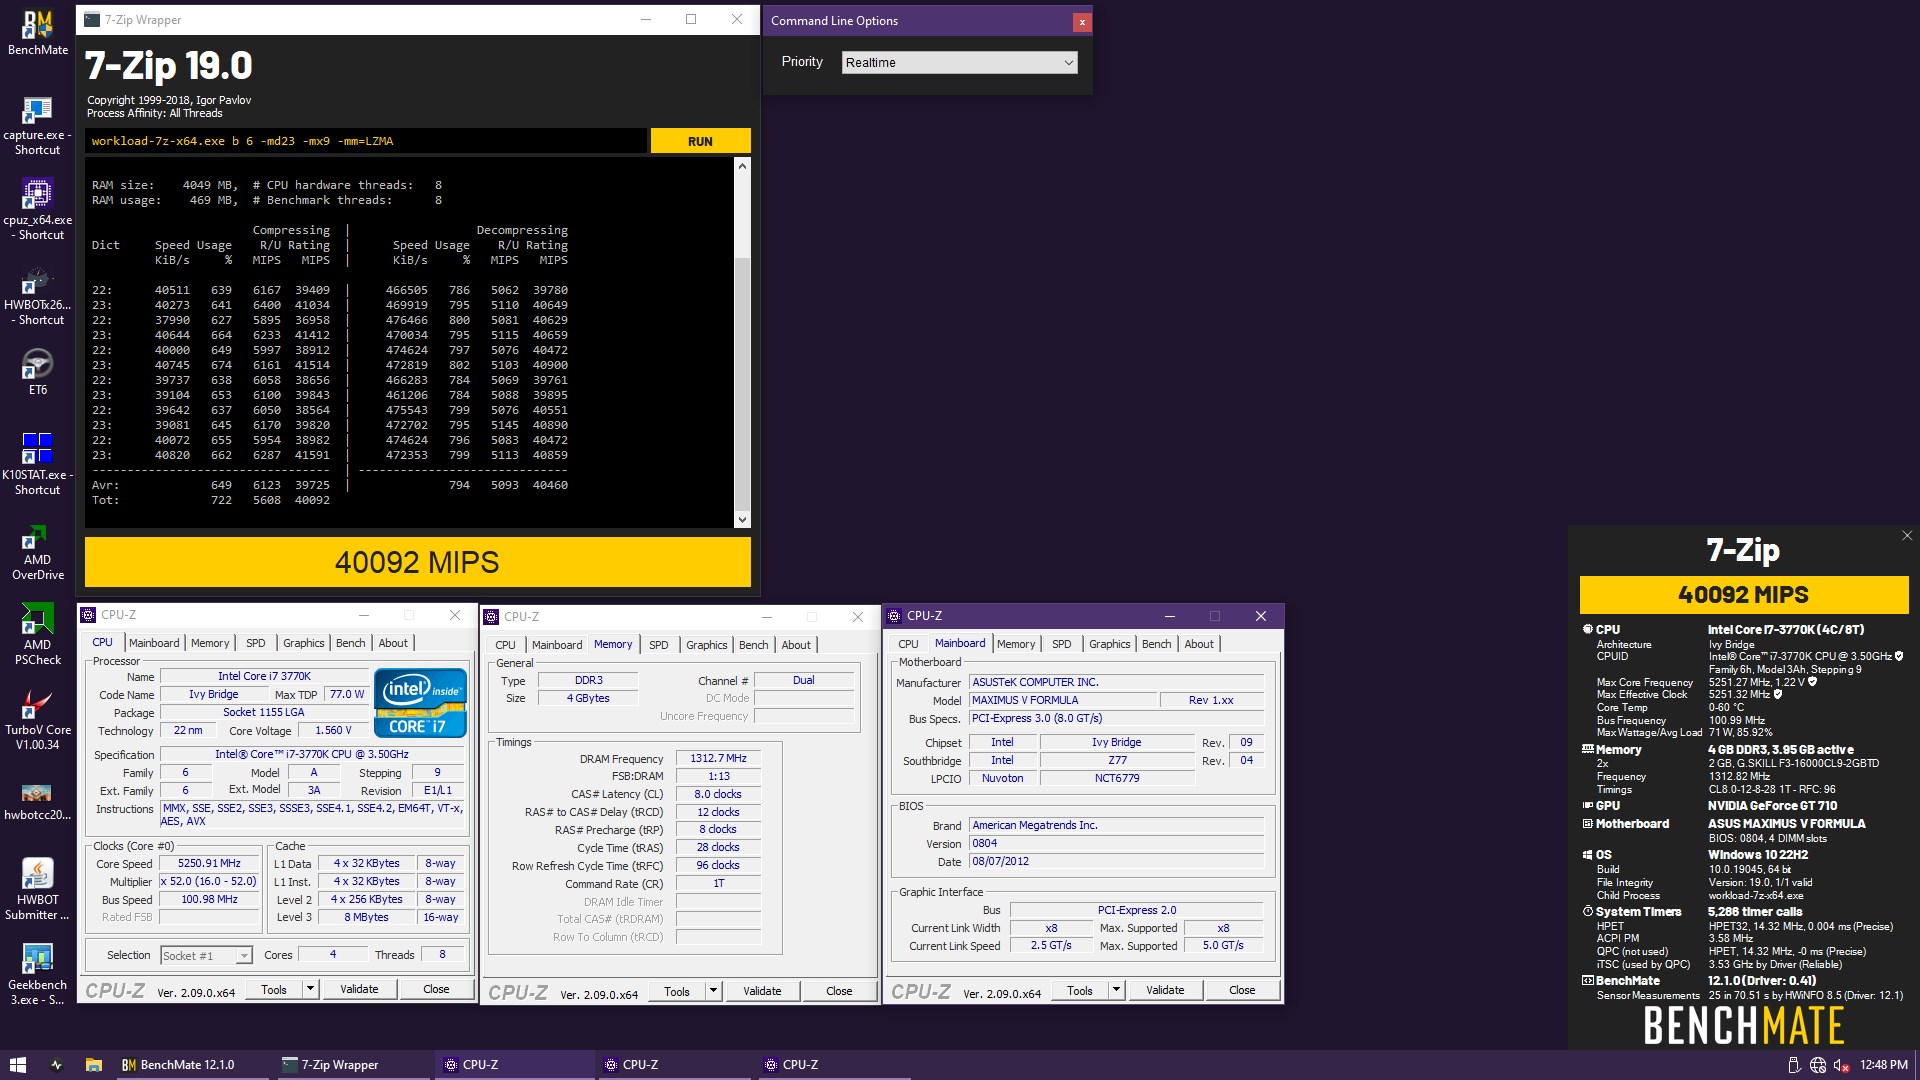
Task: Switch to Mainboard tab in first CPU-Z window
Action: [154, 643]
